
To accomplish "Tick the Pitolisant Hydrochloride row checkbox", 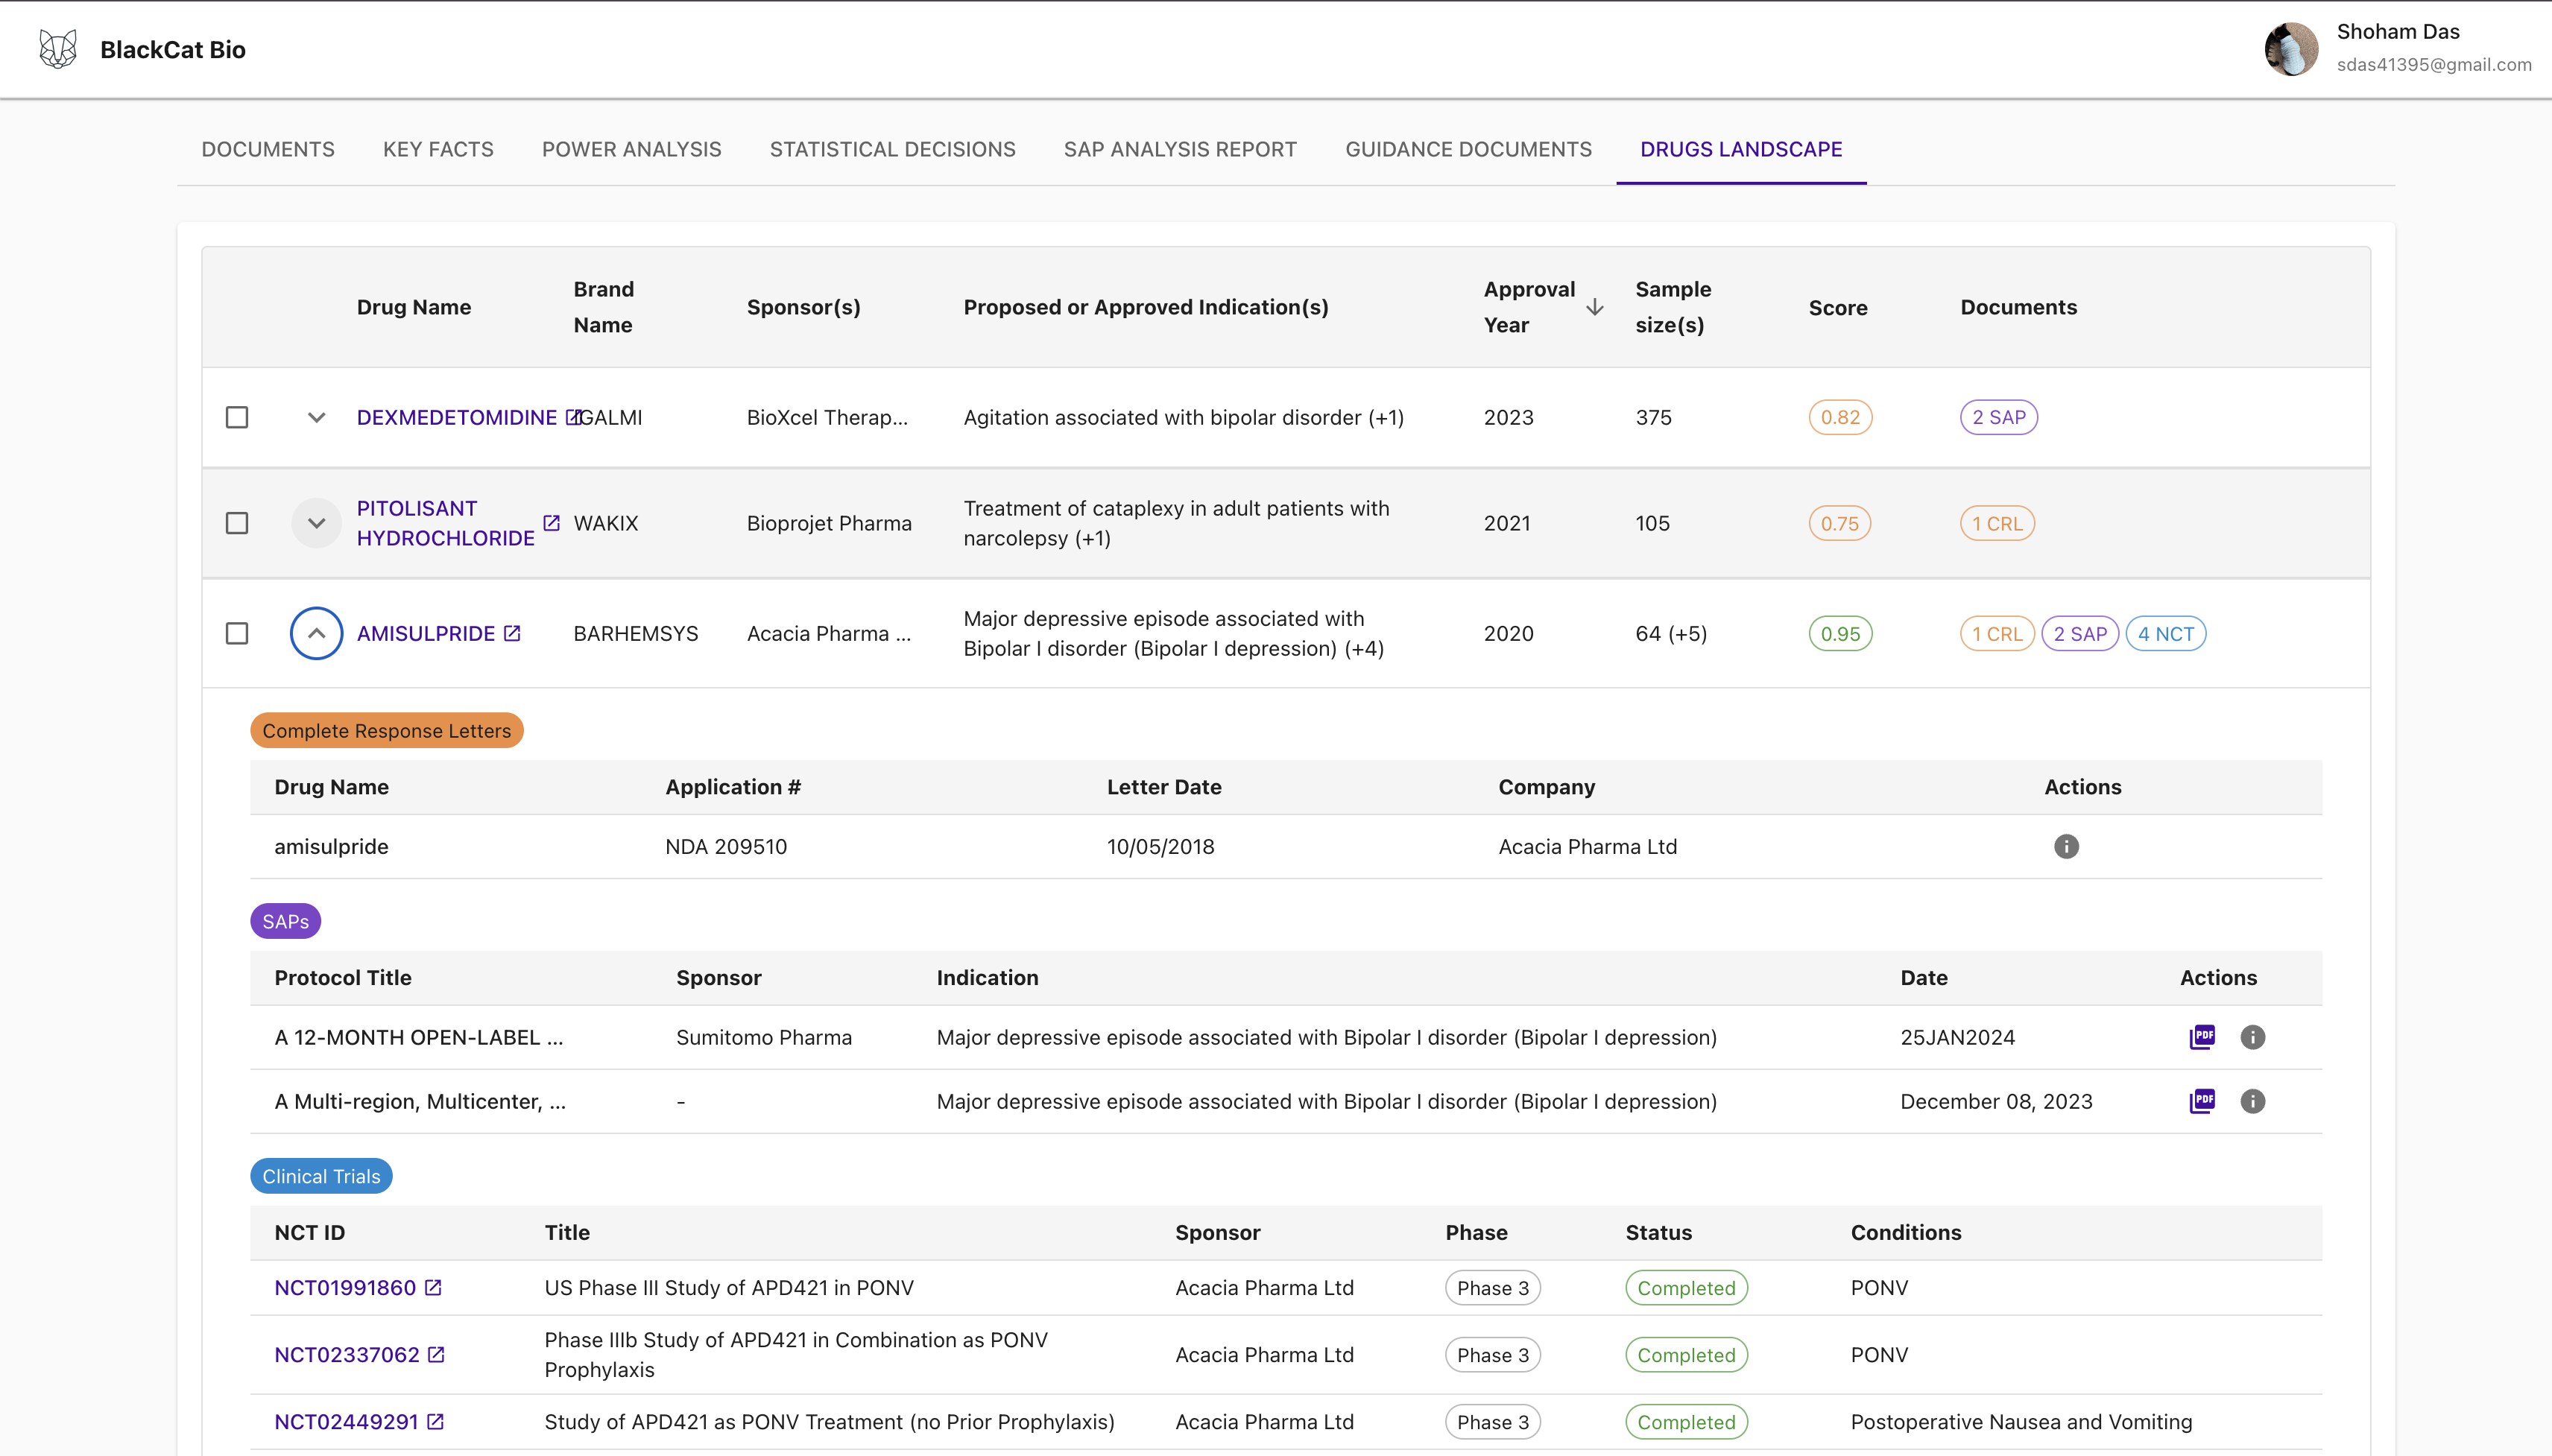I will point(237,523).
